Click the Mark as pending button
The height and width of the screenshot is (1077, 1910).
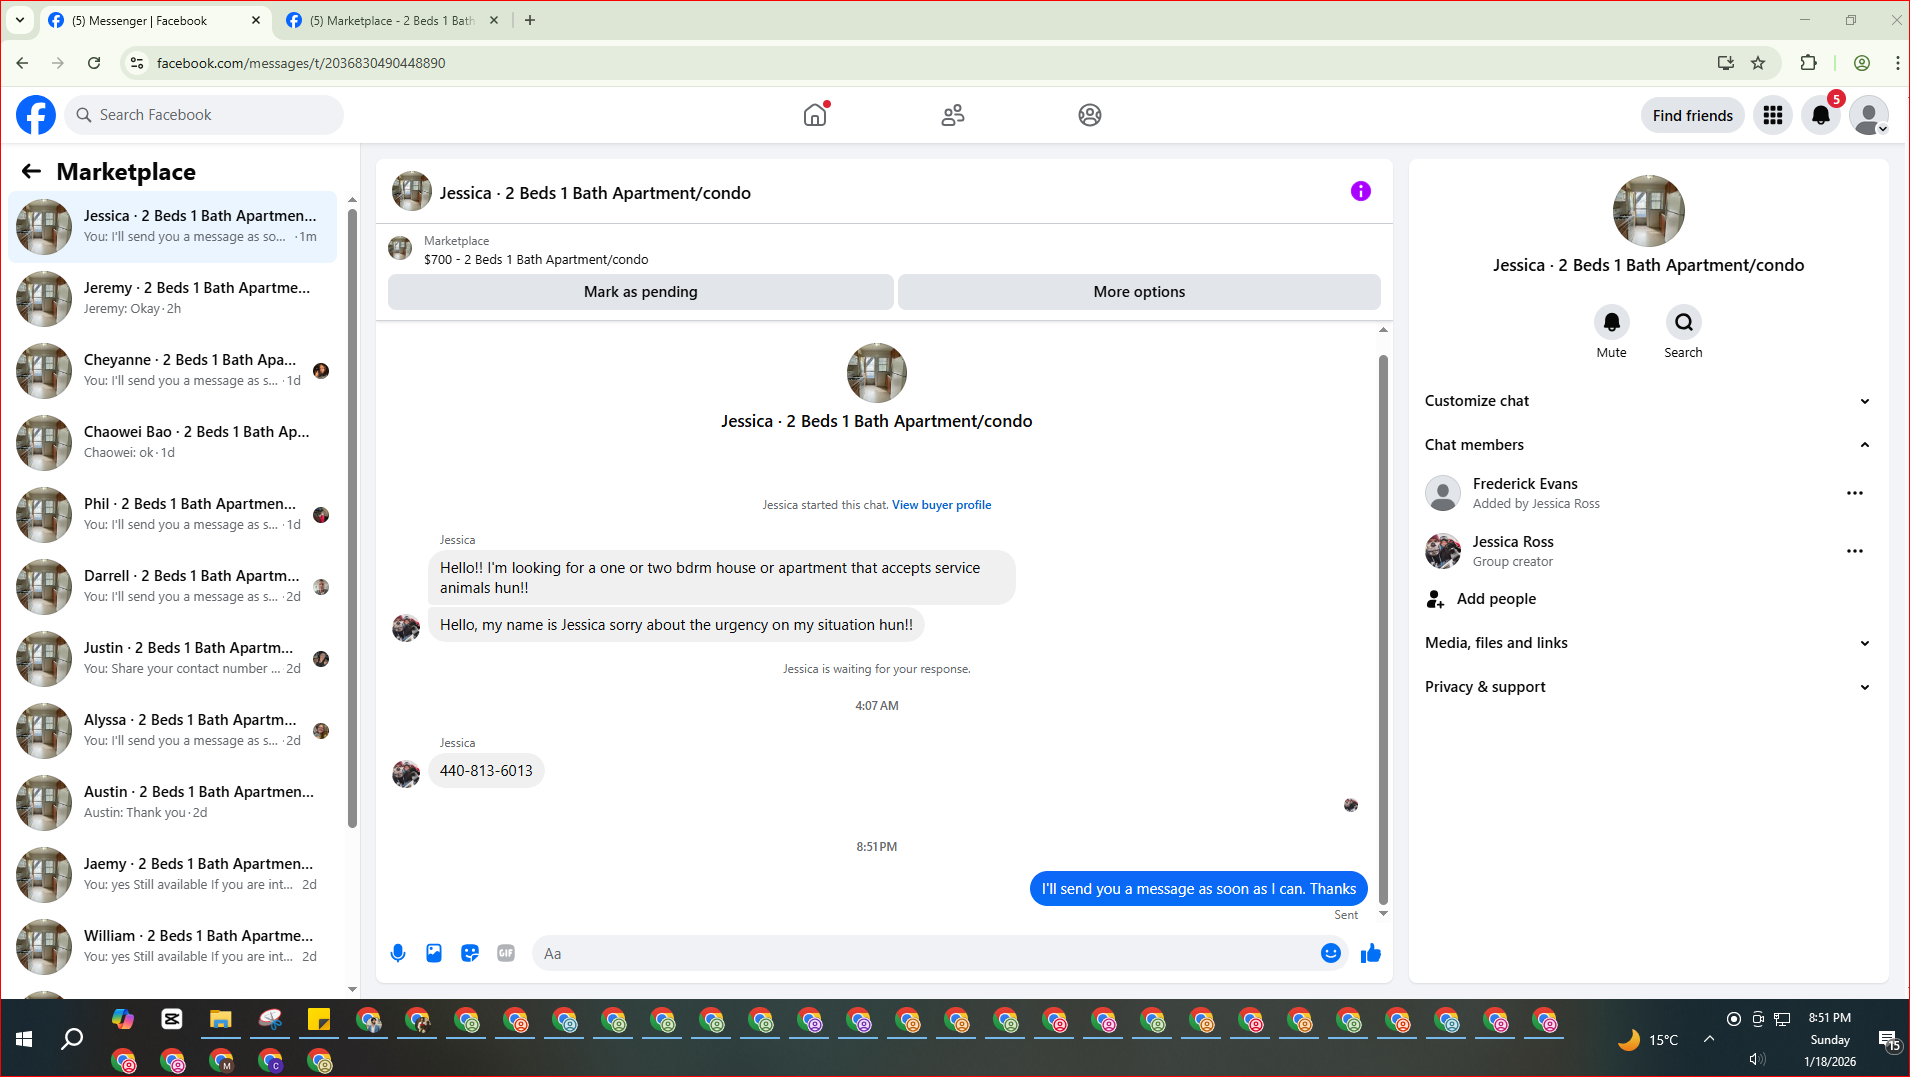pos(641,292)
